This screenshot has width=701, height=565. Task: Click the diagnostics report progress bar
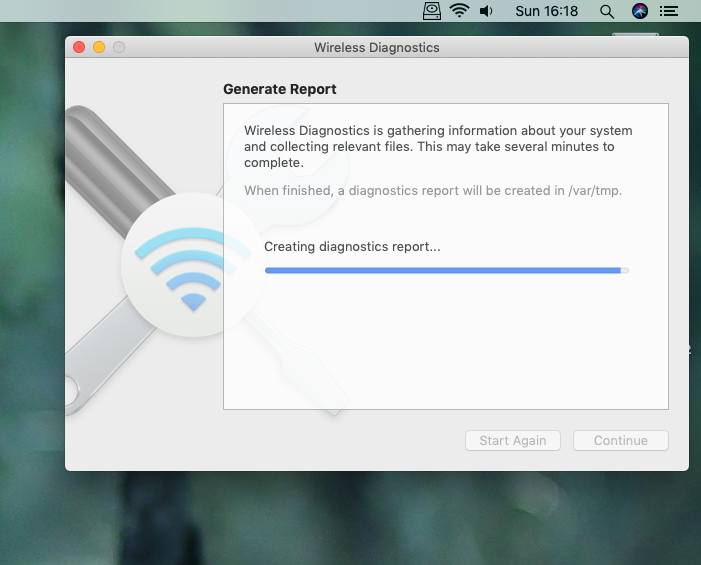[x=447, y=270]
